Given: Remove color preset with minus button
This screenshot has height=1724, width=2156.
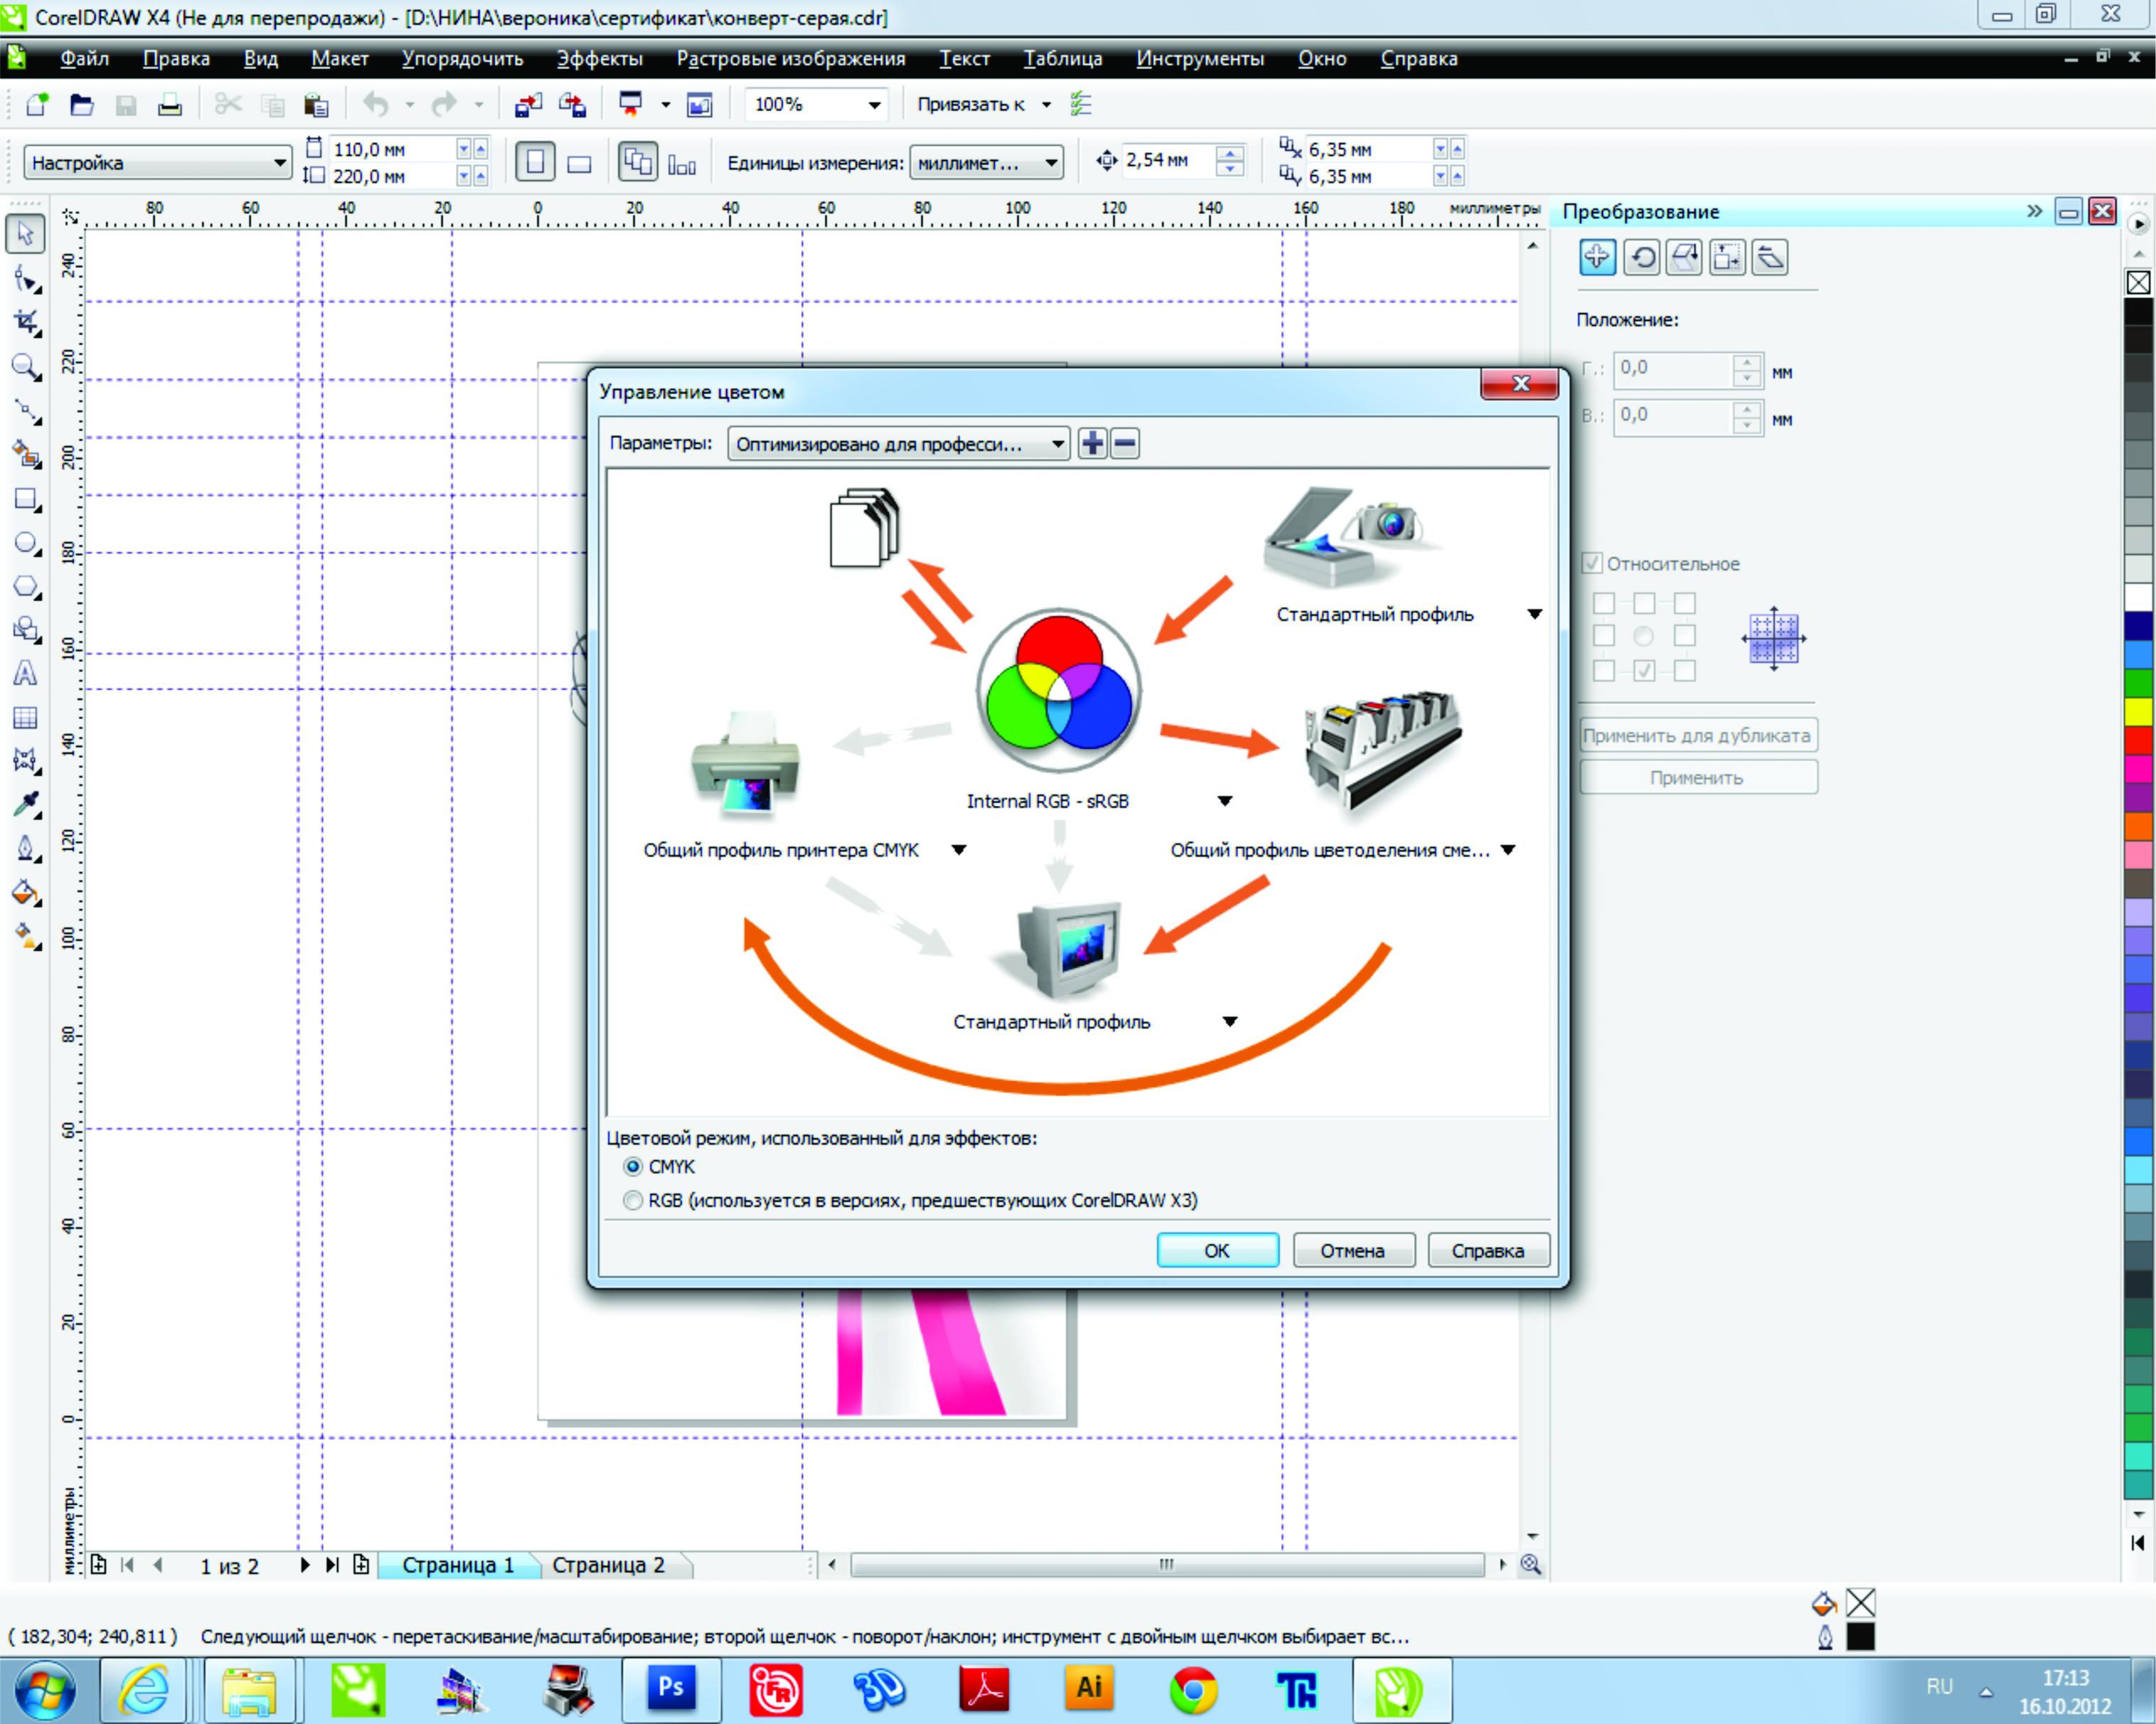Looking at the screenshot, I should [1125, 443].
